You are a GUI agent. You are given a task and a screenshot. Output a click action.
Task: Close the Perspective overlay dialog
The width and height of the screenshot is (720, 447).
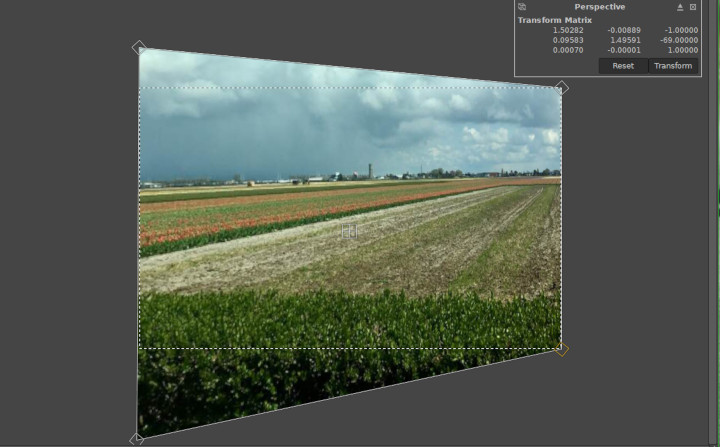pyautogui.click(x=693, y=7)
